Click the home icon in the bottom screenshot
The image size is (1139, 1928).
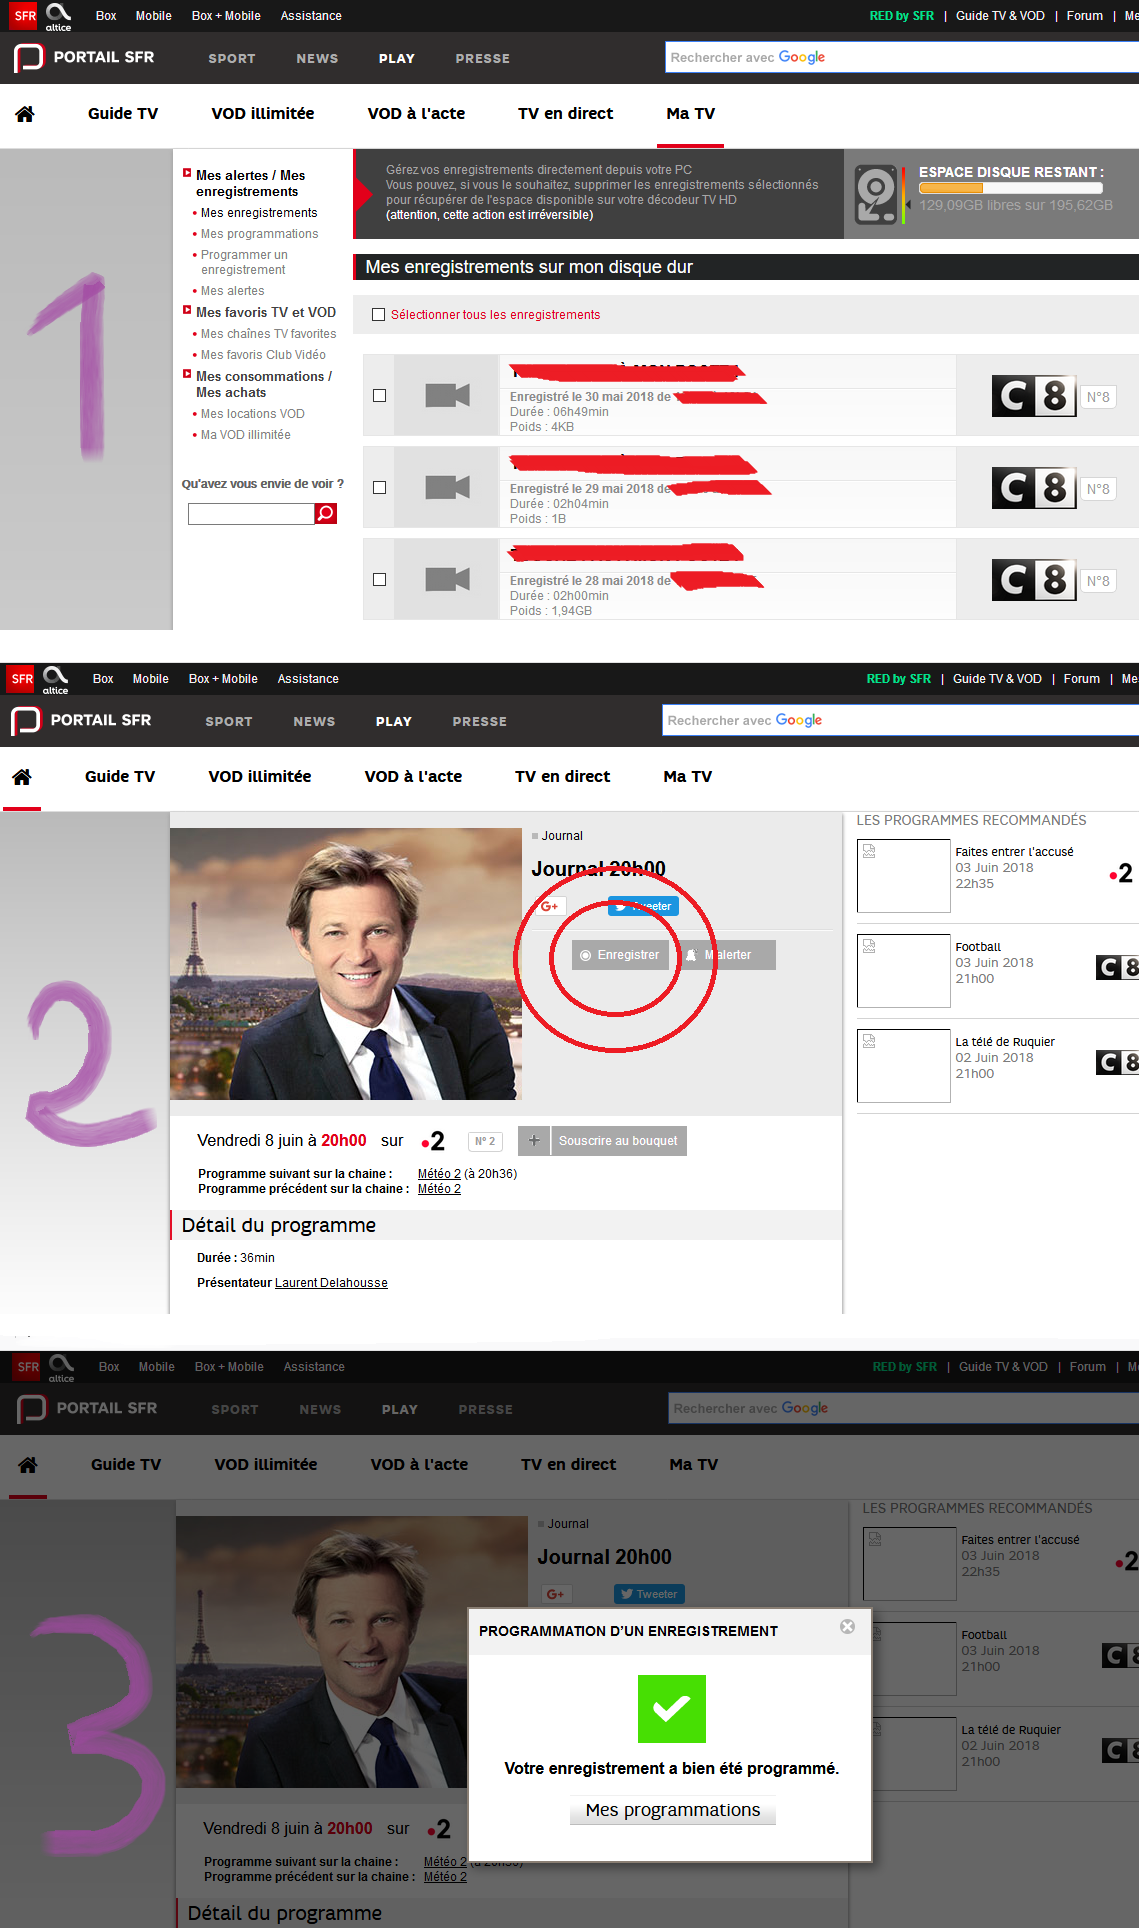point(28,1465)
